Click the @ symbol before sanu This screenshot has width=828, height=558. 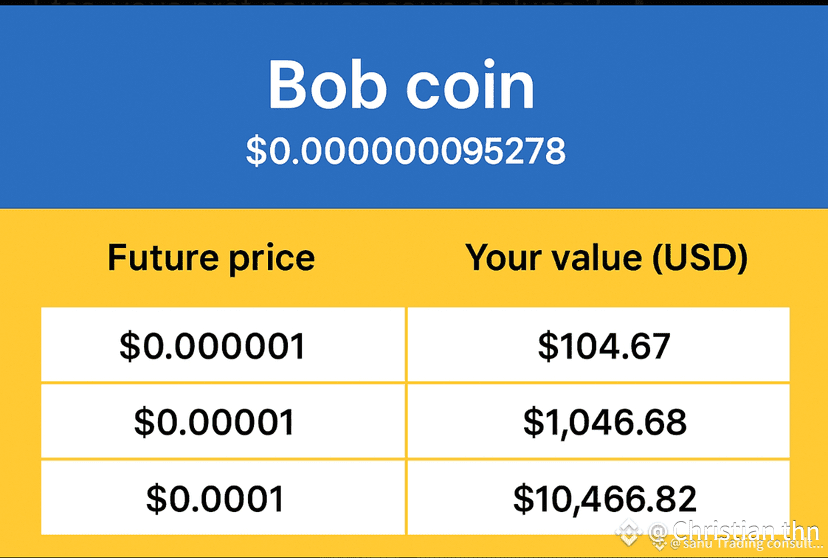click(675, 544)
